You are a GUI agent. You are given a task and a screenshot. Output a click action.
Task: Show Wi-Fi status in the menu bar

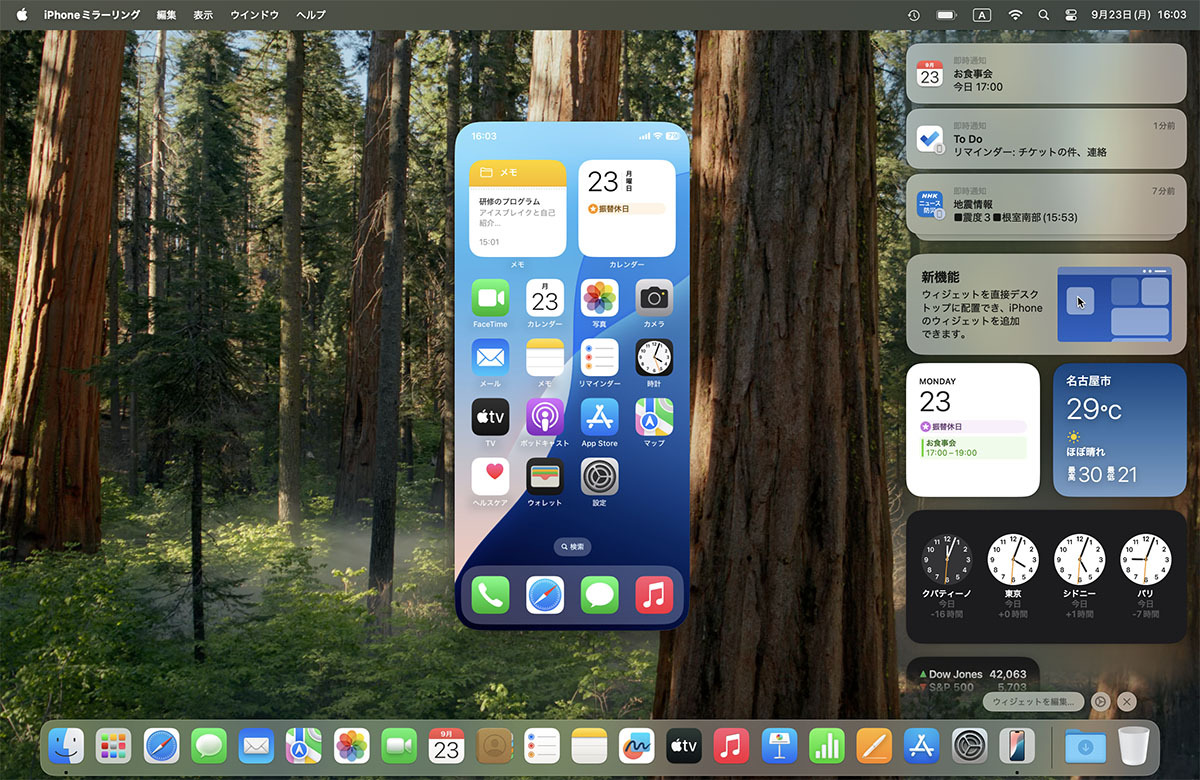pyautogui.click(x=1016, y=15)
